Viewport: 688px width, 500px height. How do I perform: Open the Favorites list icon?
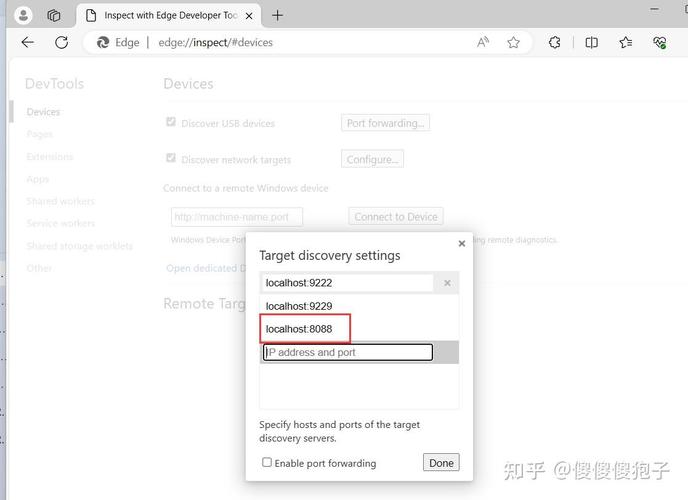(626, 42)
